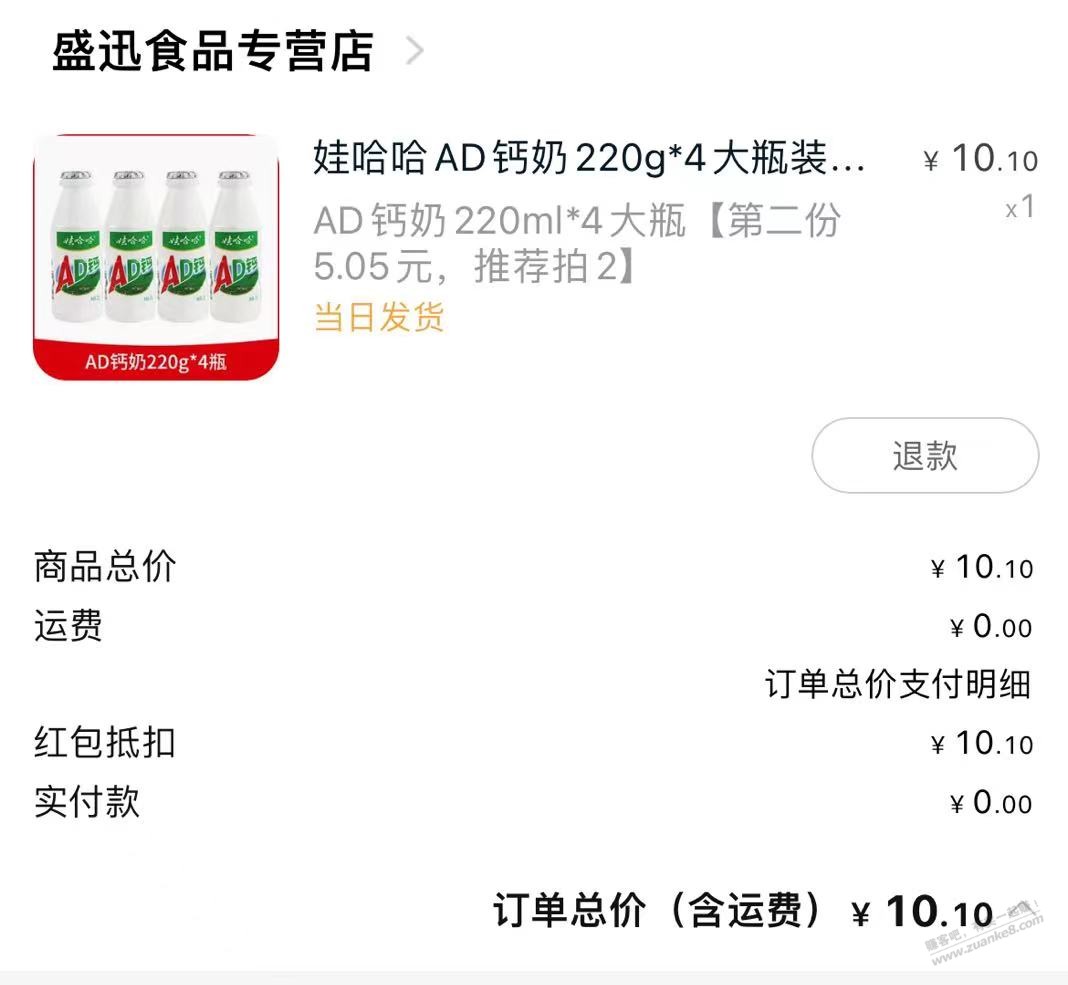Open 订单总价支付明细 payment details
1068x985 pixels.
click(x=897, y=685)
